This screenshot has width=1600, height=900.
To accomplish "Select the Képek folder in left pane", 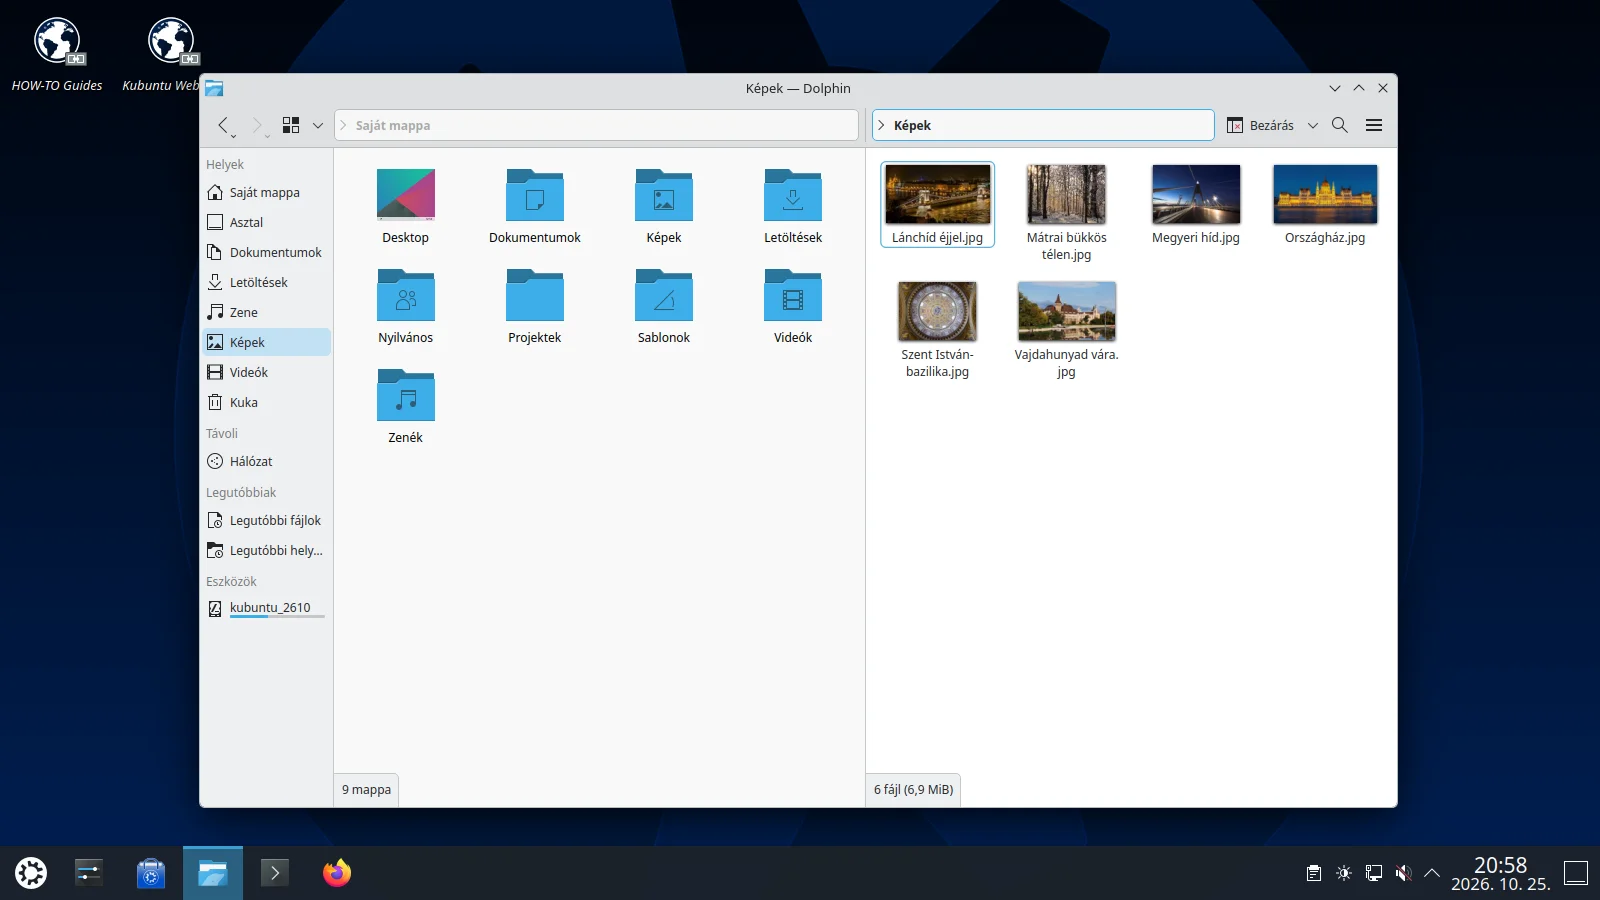I will pos(664,196).
